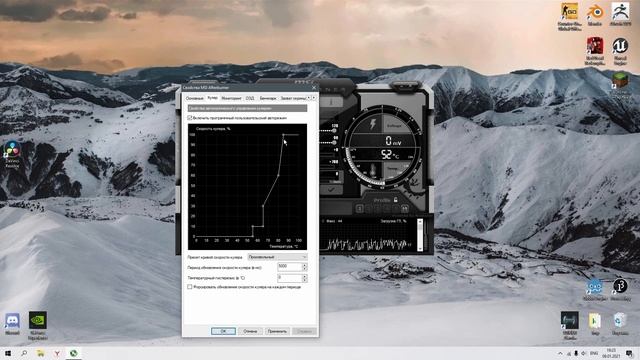The image size is (640, 360).
Task: Close the MSI Afterburner properties dialog
Action: (x=313, y=87)
